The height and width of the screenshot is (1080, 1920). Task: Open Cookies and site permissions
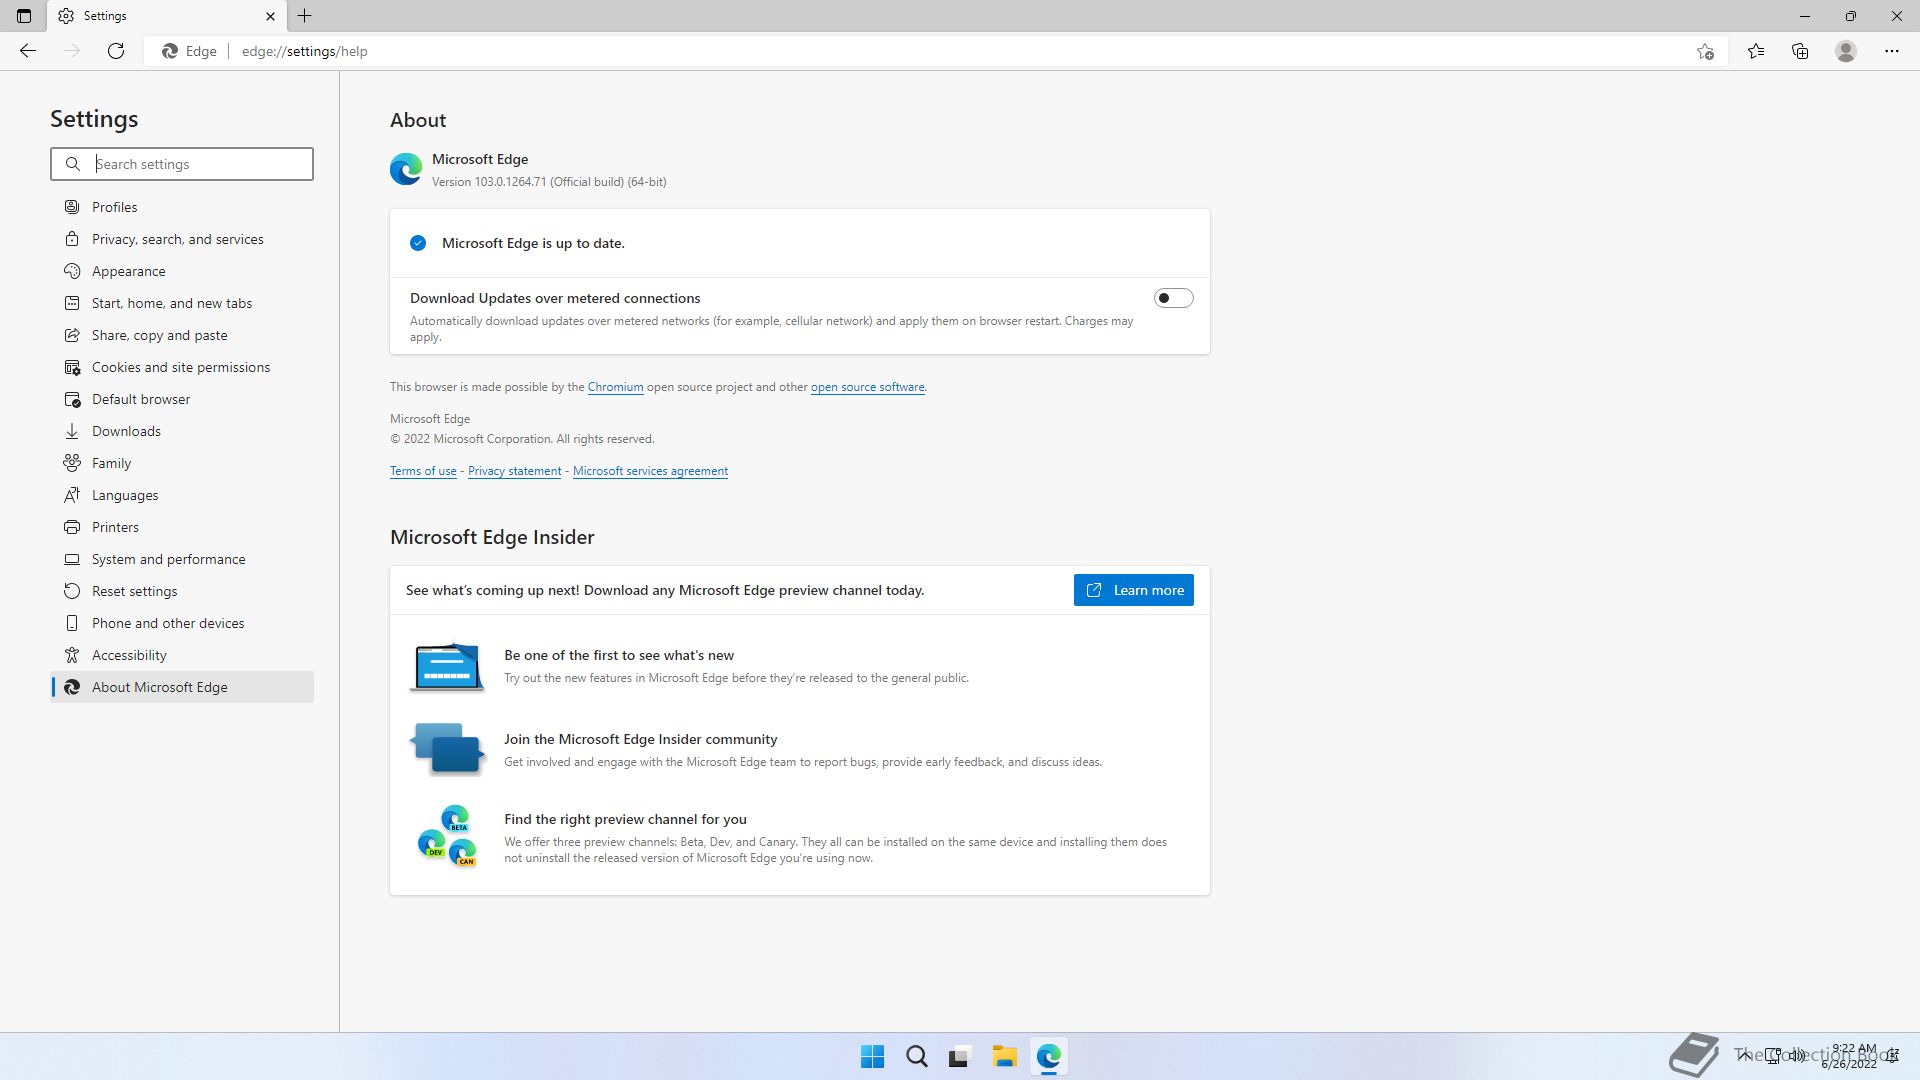182,367
